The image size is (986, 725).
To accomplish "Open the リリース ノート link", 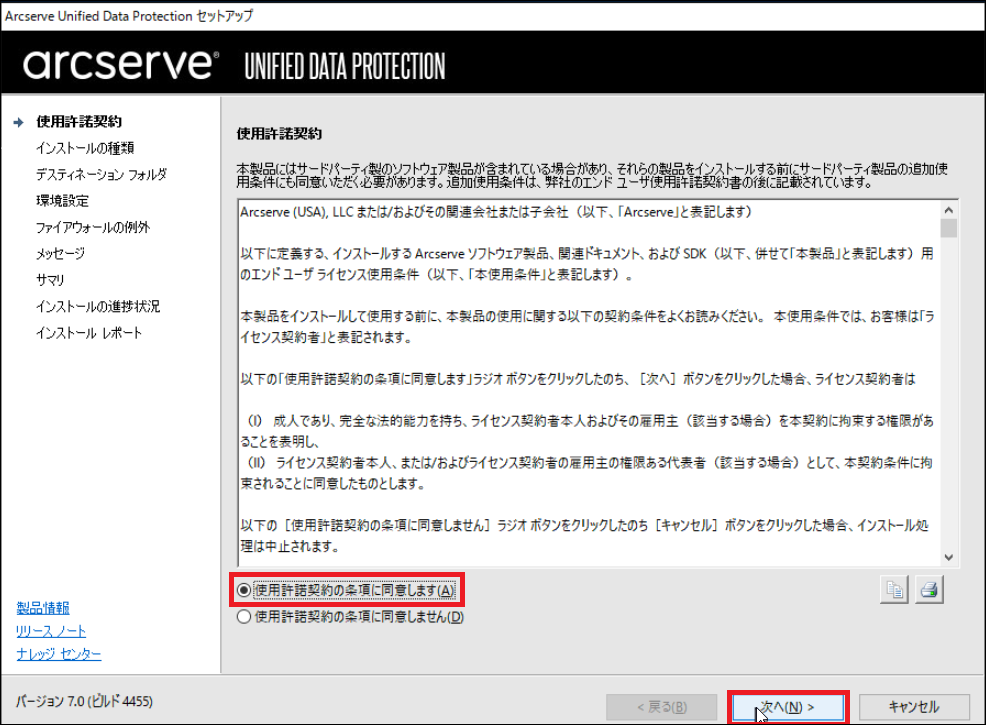I will tap(51, 631).
